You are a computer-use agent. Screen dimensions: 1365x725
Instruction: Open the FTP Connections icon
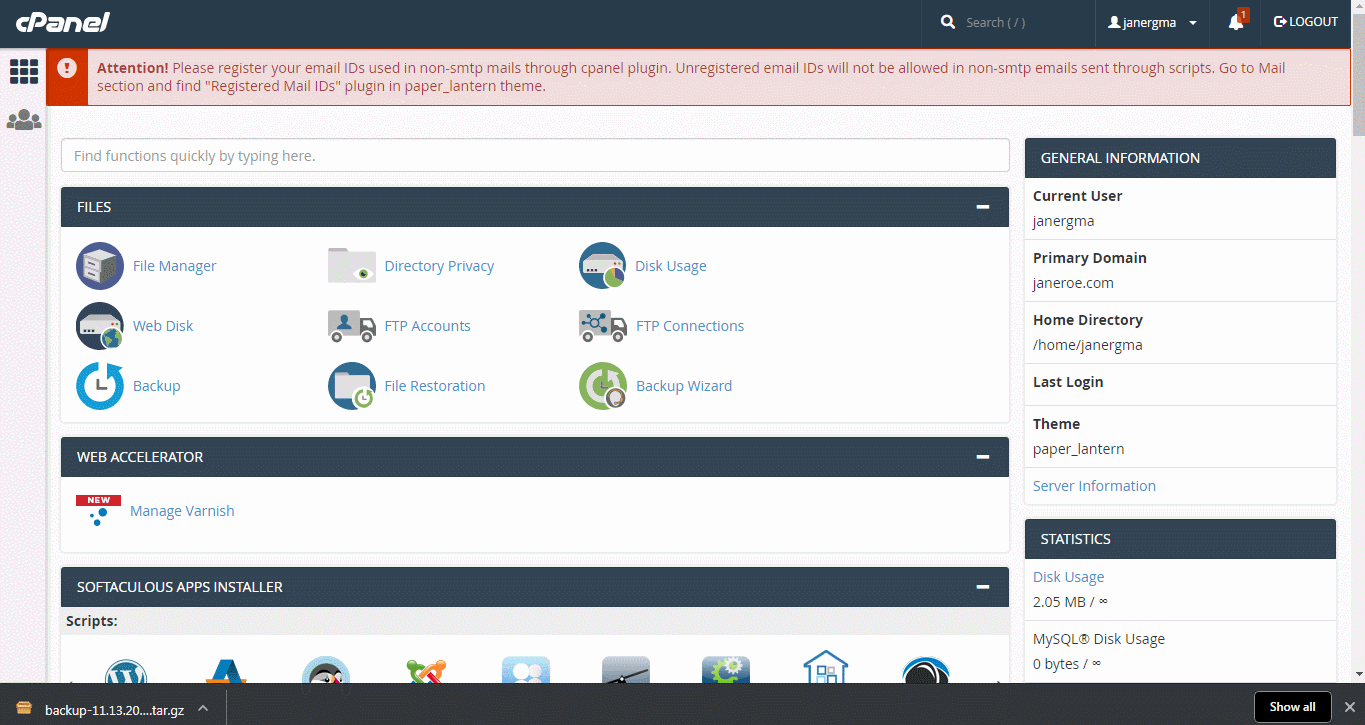coord(603,326)
